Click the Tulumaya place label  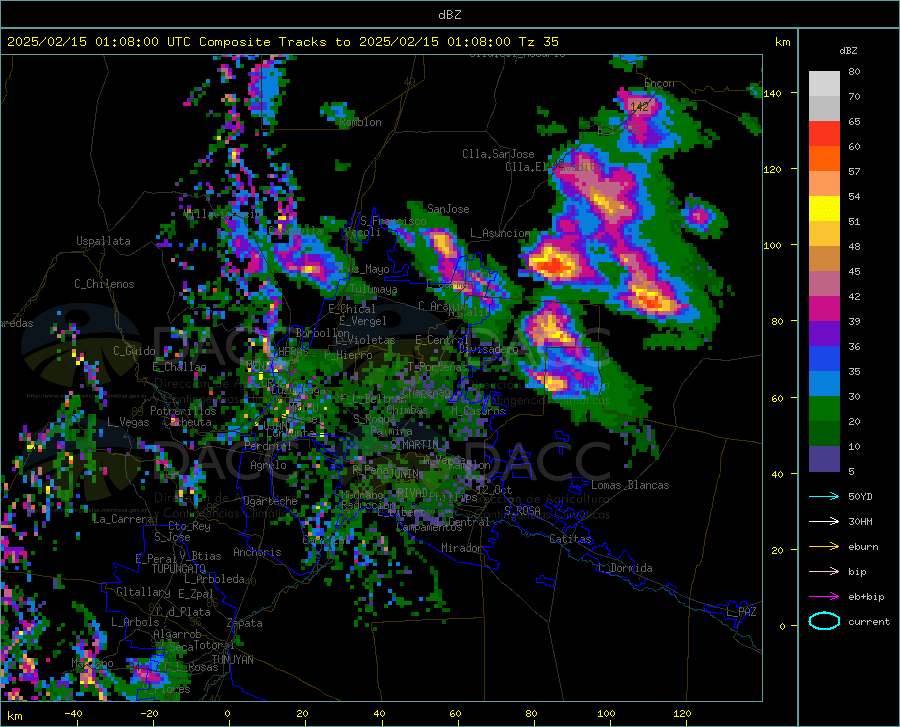tap(374, 289)
